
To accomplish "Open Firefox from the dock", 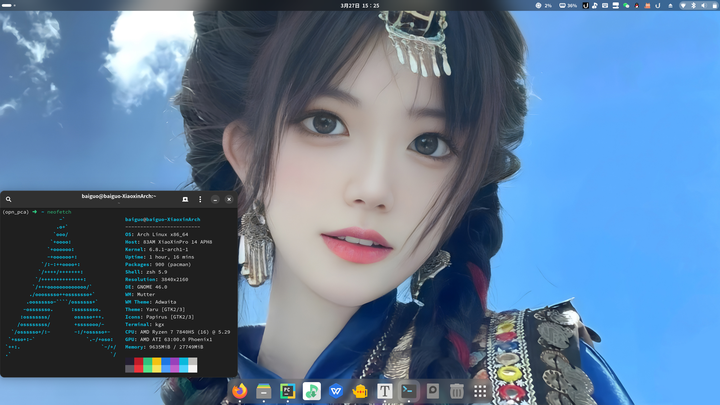I will point(239,391).
